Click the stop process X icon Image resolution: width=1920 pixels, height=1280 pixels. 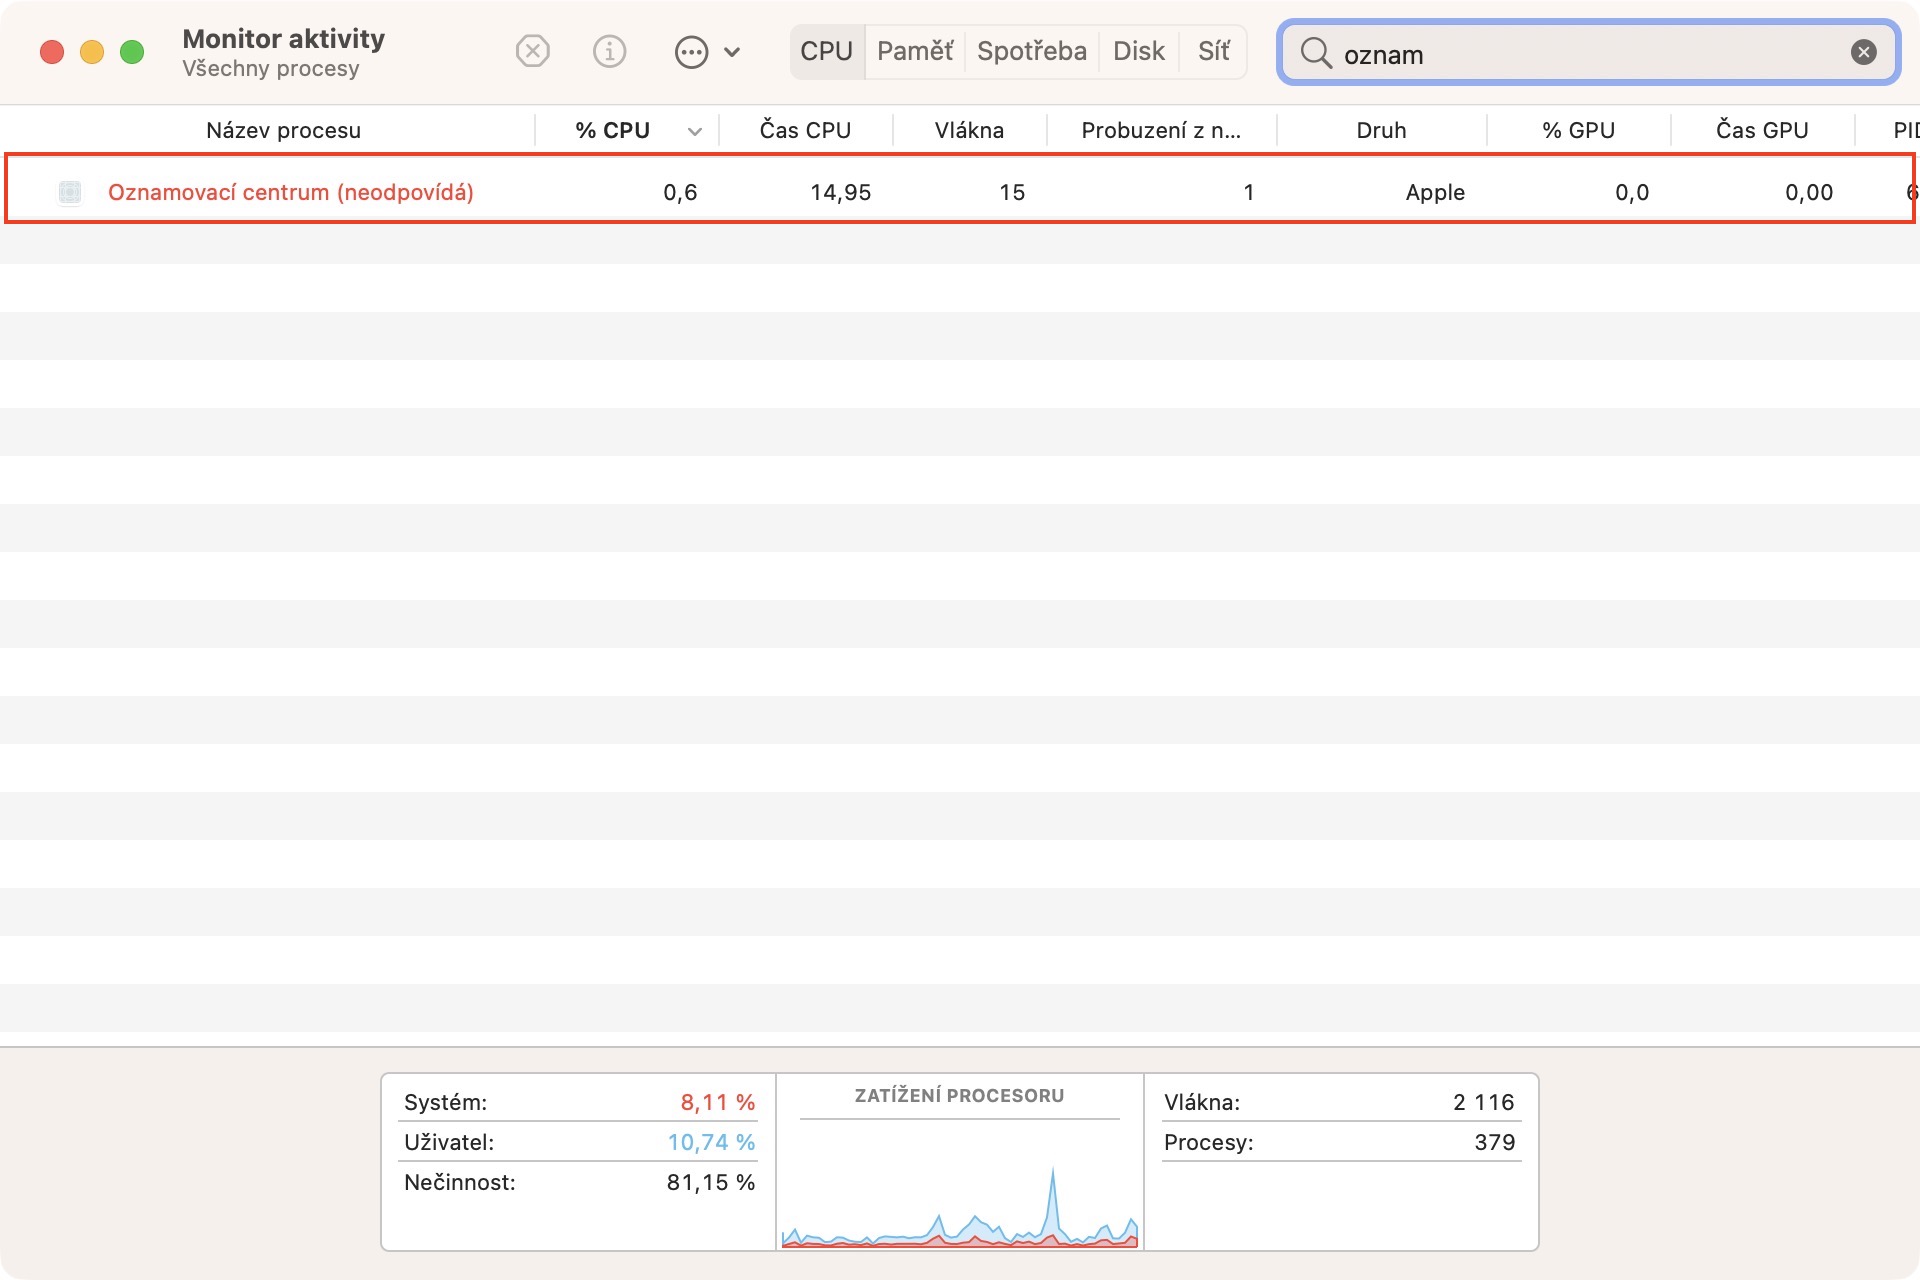click(x=532, y=51)
